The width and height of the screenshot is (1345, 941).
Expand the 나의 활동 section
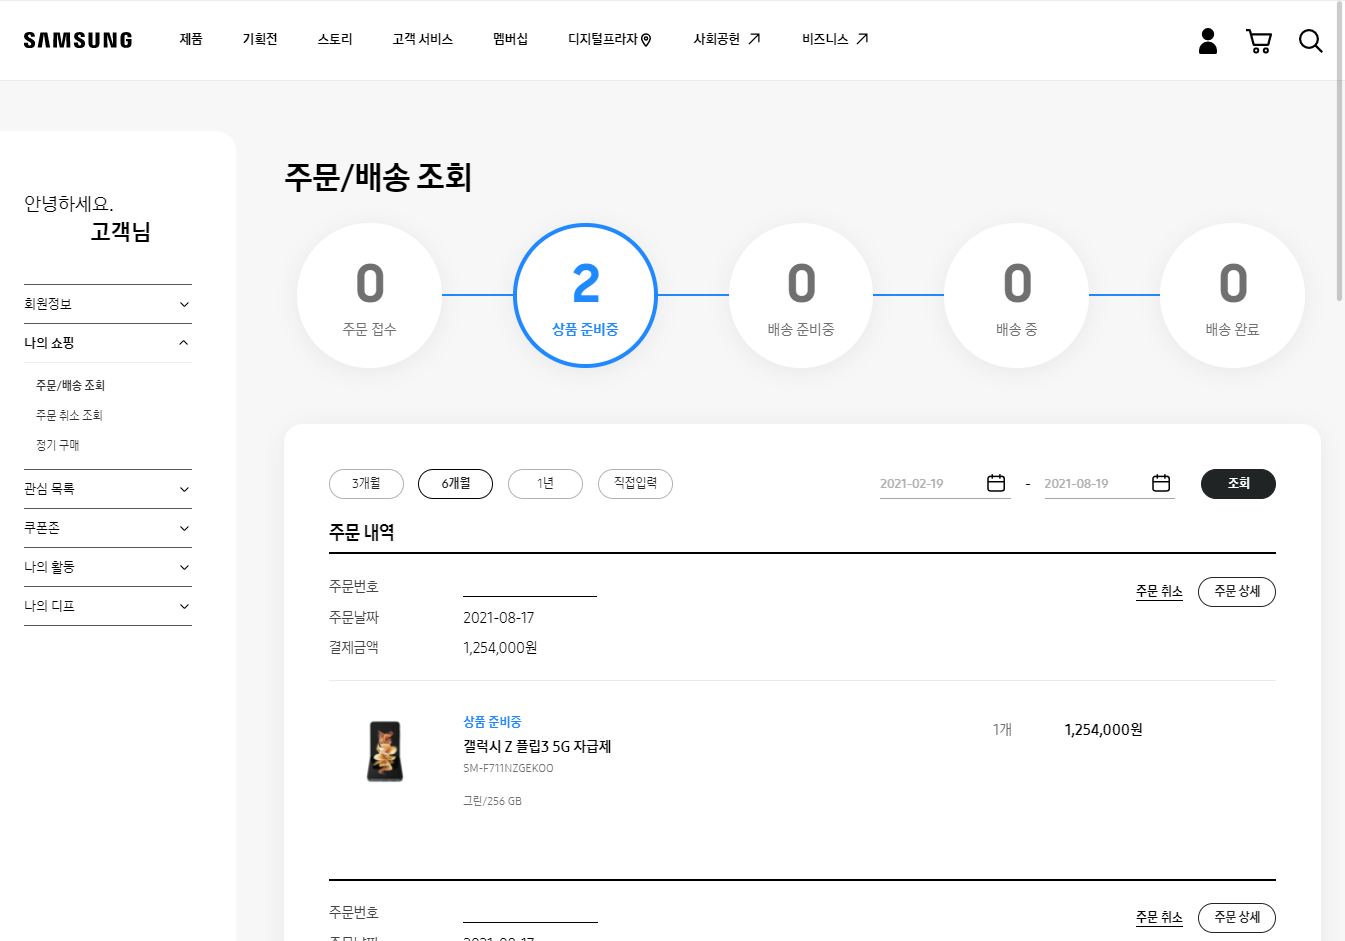pos(108,567)
